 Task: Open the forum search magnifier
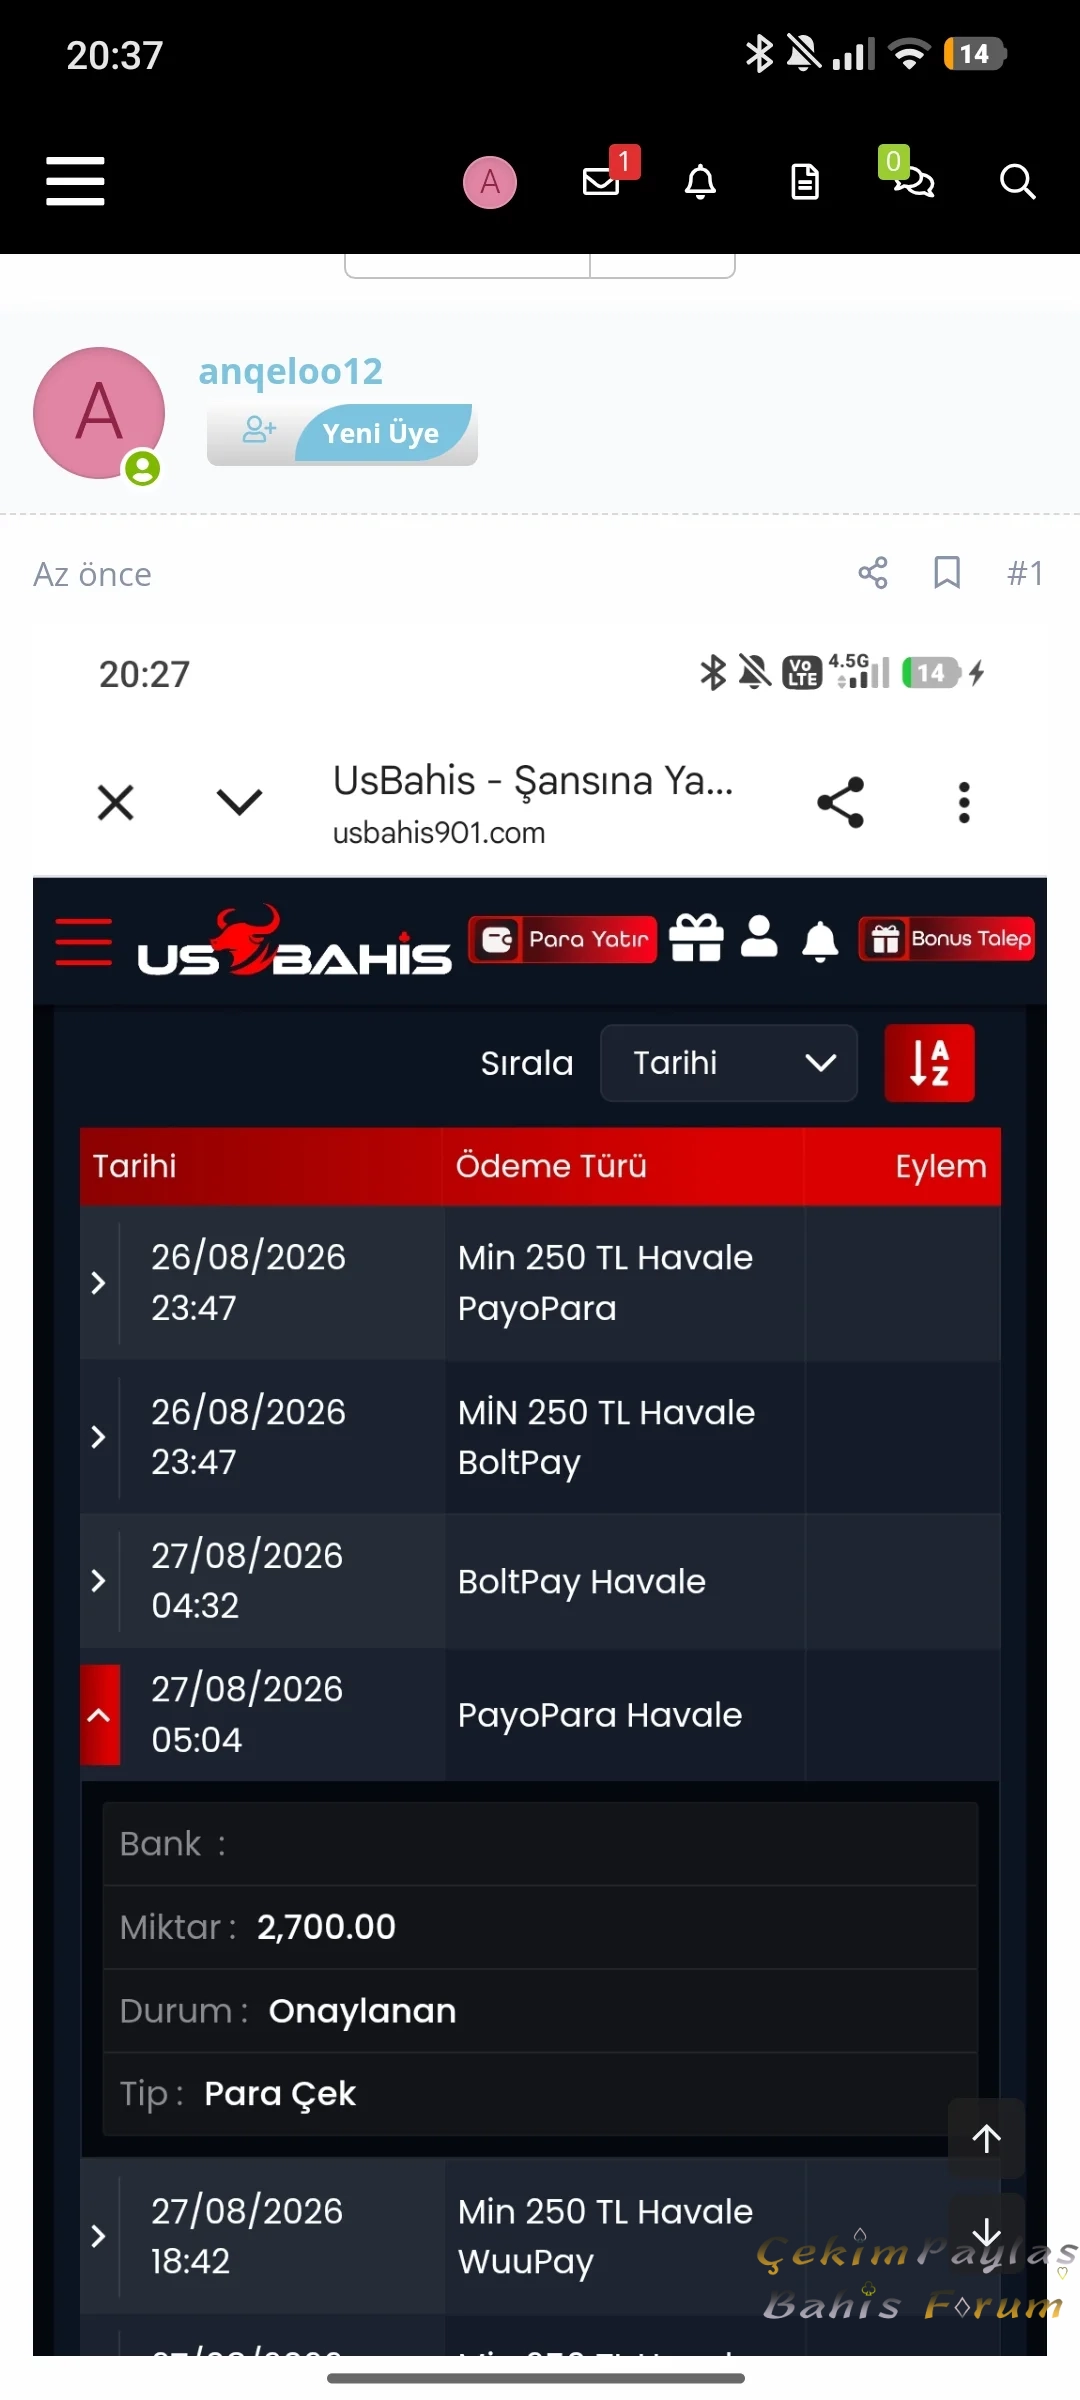(x=1017, y=181)
